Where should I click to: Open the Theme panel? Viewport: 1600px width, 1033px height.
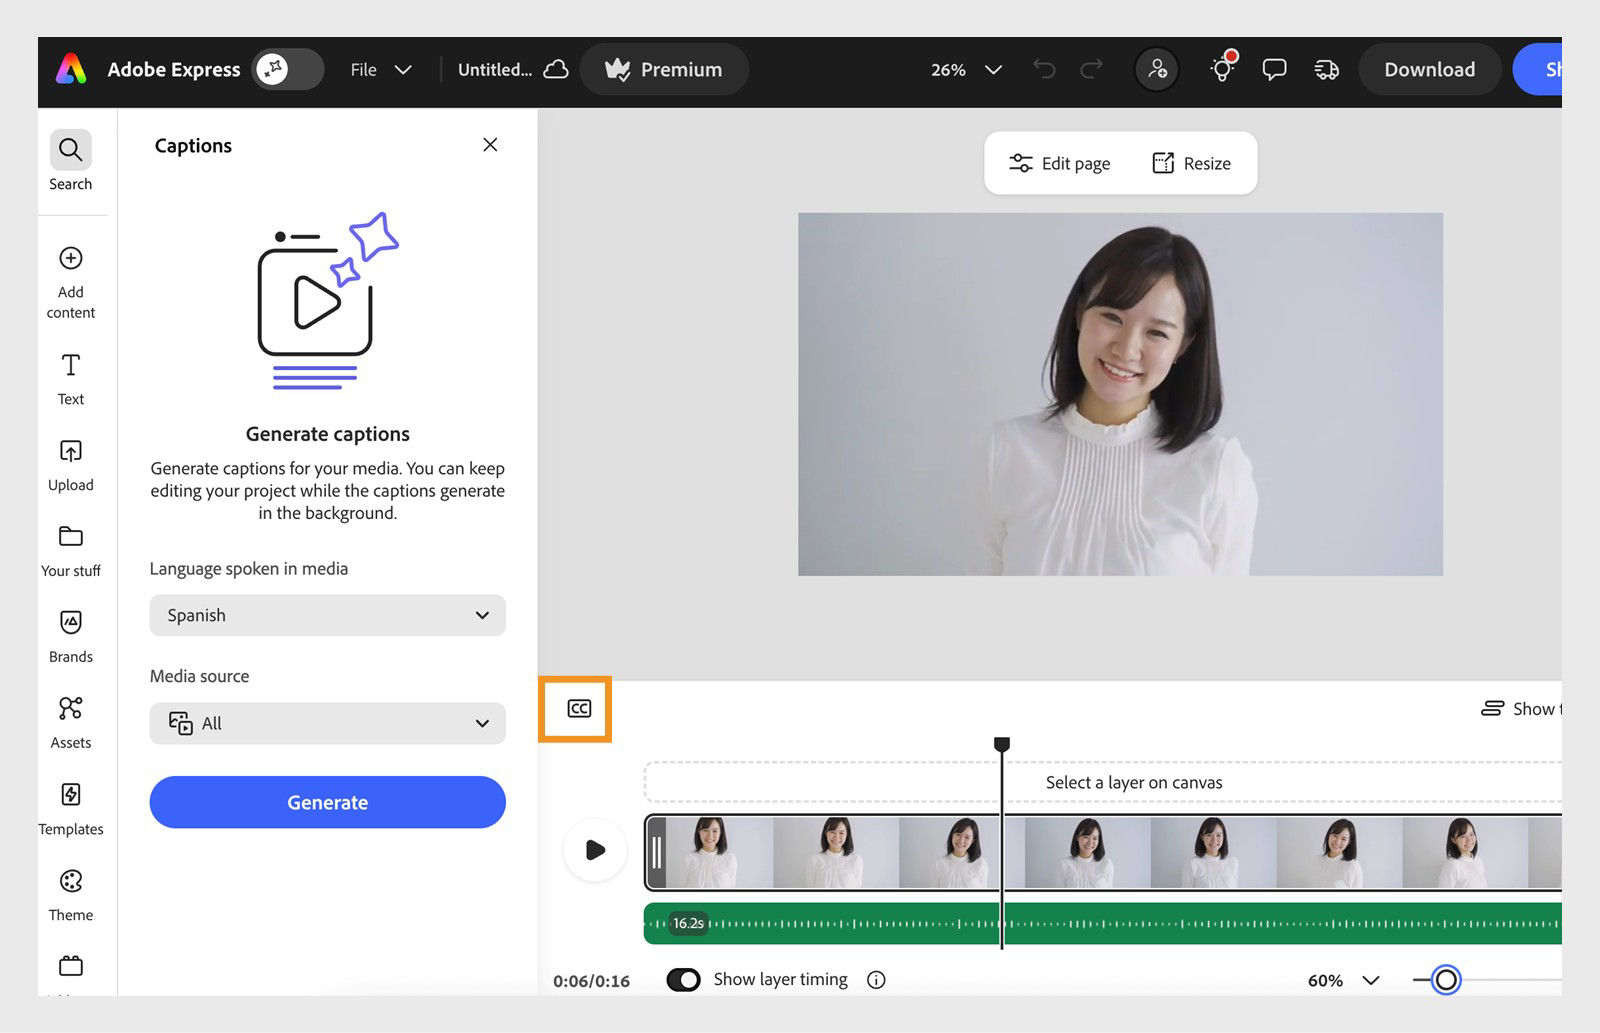tap(70, 894)
